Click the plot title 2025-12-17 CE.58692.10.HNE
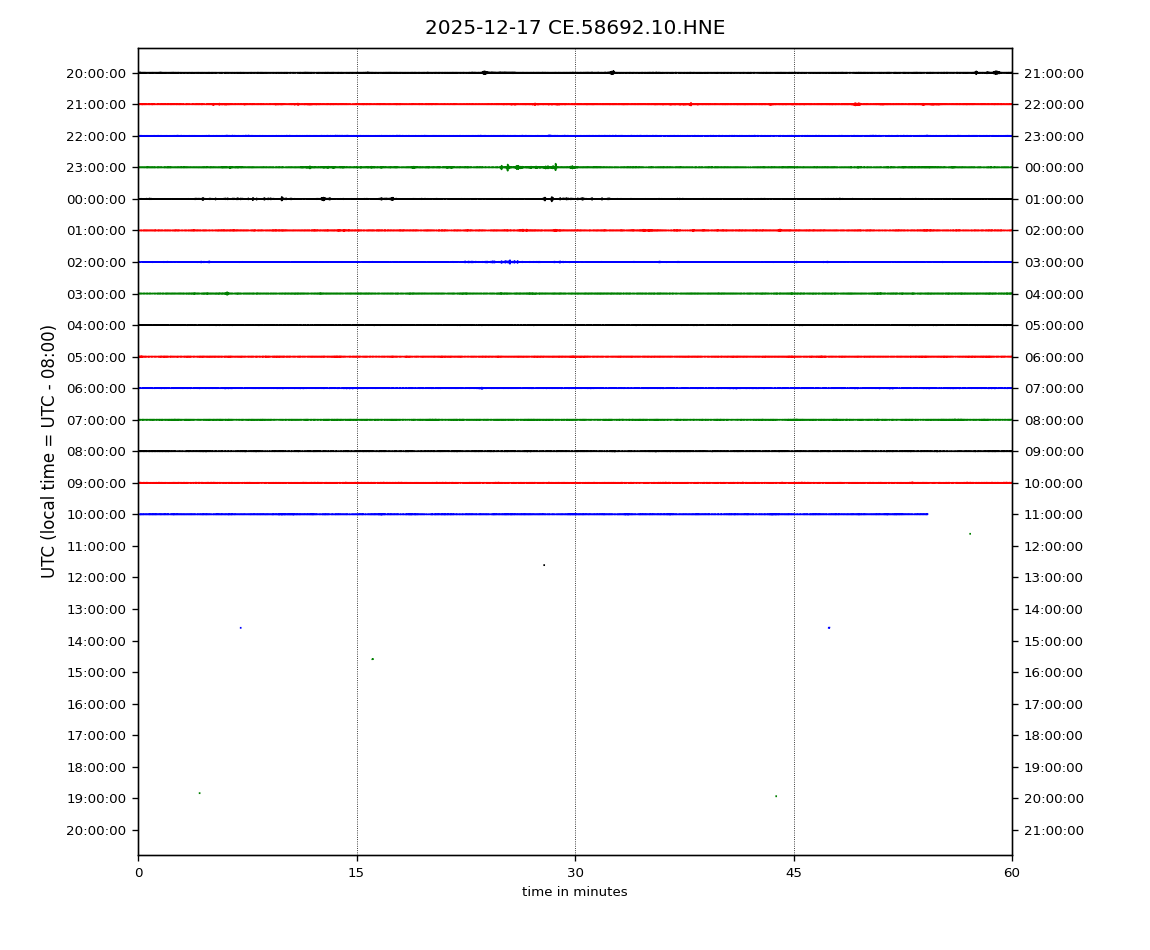This screenshot has height=950, width=1150. point(575,28)
